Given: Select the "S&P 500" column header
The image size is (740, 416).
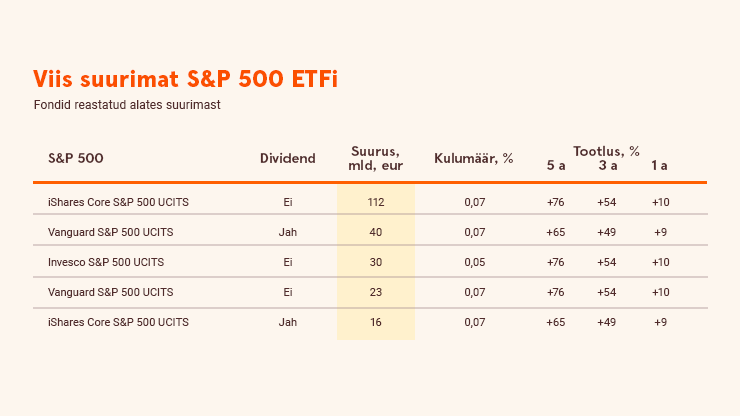Looking at the screenshot, I should click(76, 158).
